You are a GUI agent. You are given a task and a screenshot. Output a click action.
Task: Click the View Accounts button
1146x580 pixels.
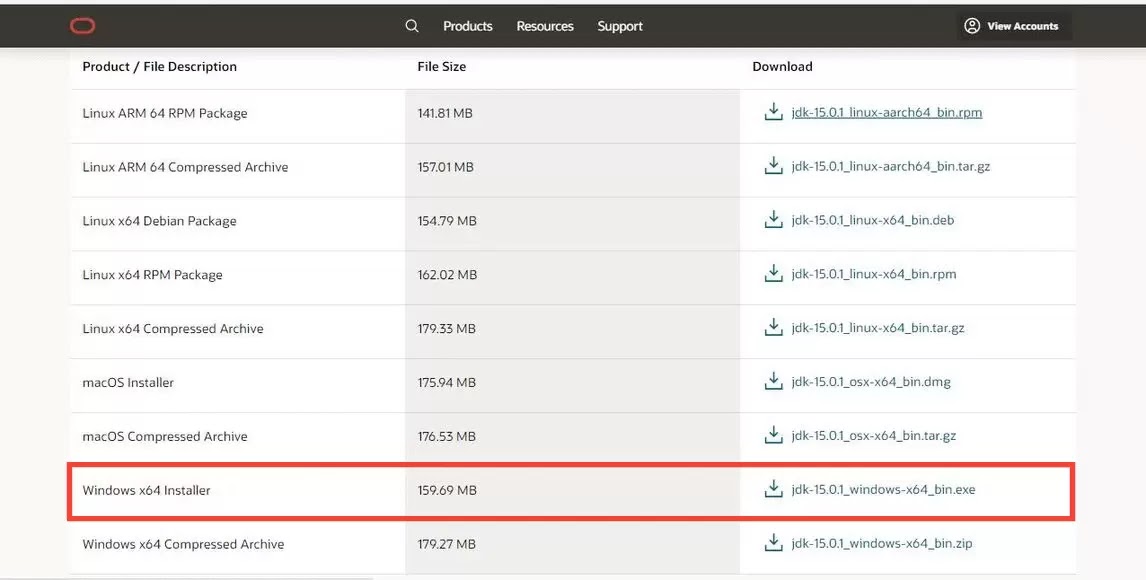(x=1014, y=26)
